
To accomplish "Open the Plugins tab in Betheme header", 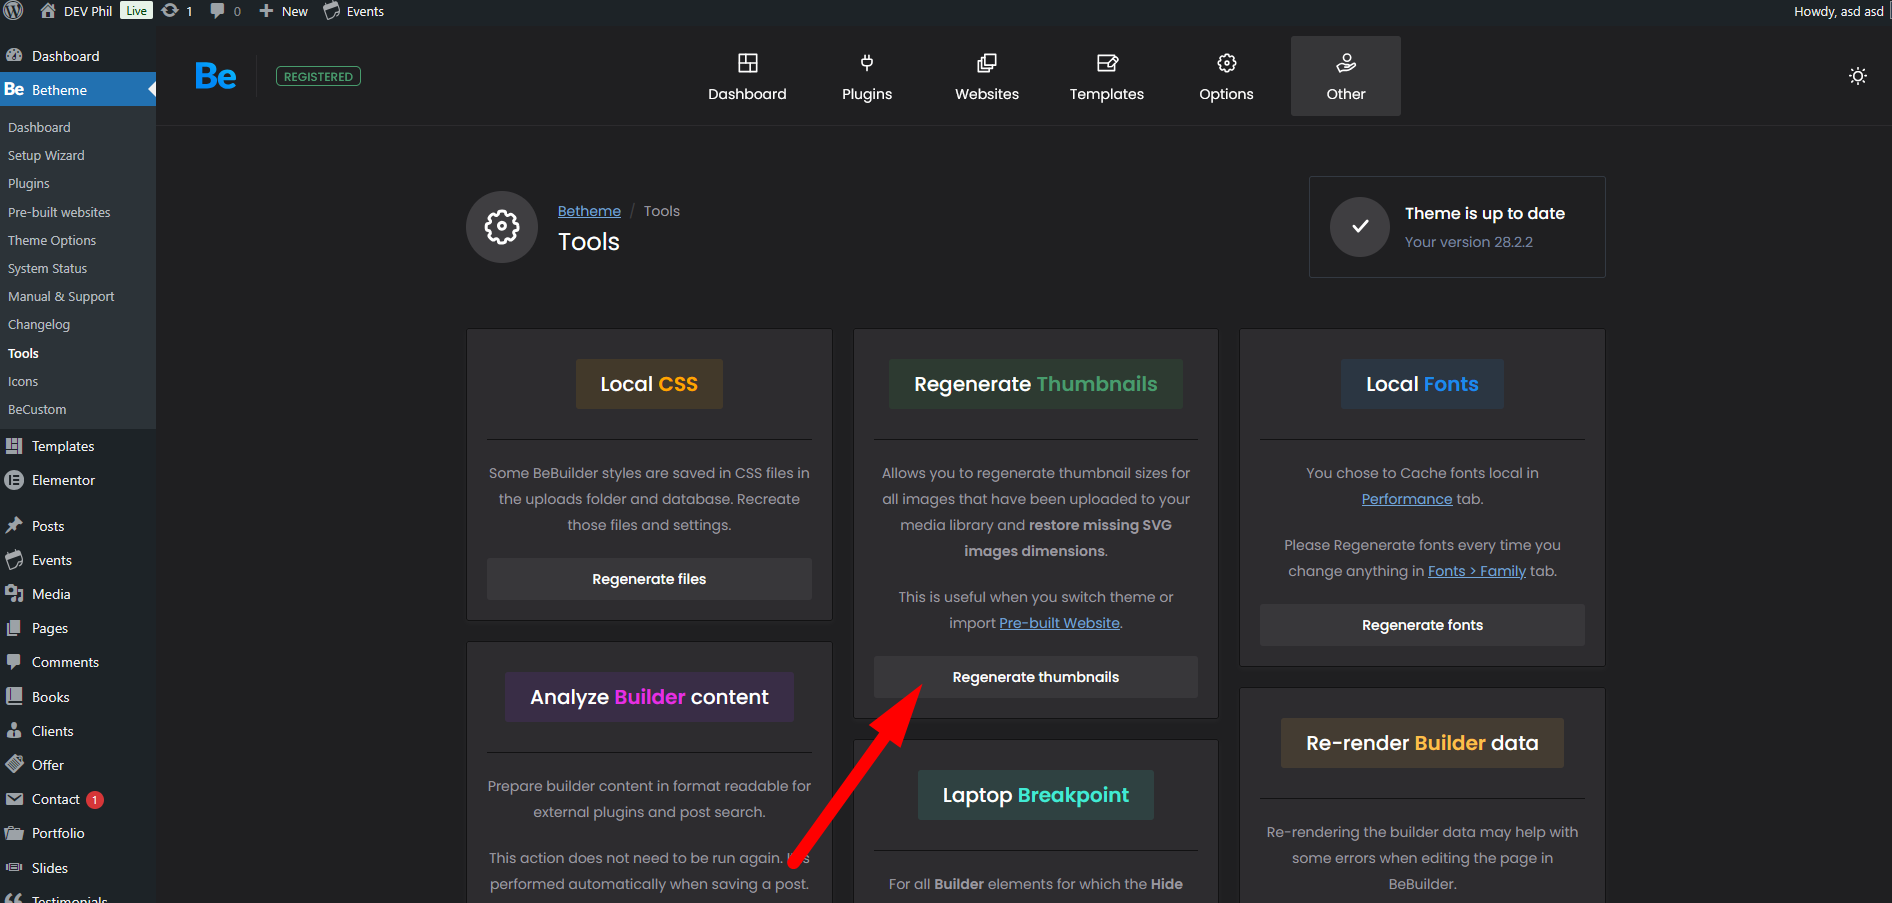I will (x=866, y=77).
